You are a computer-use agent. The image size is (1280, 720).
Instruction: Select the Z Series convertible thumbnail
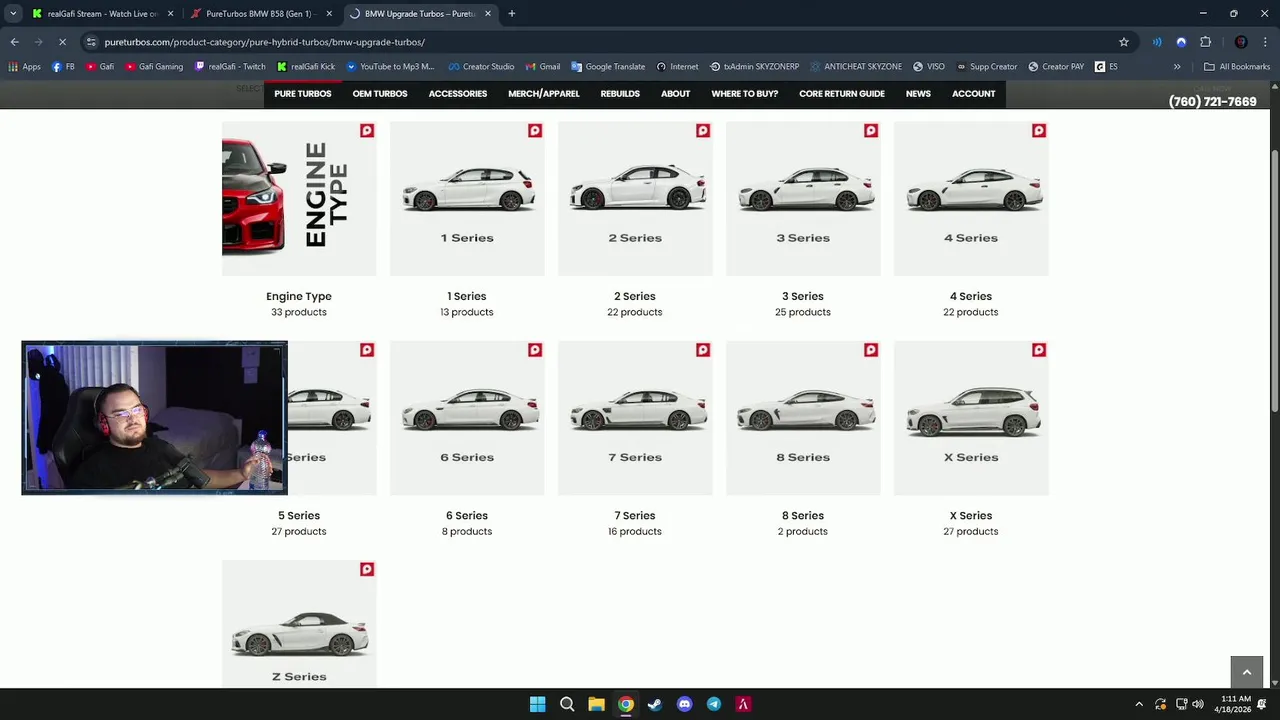pyautogui.click(x=299, y=624)
